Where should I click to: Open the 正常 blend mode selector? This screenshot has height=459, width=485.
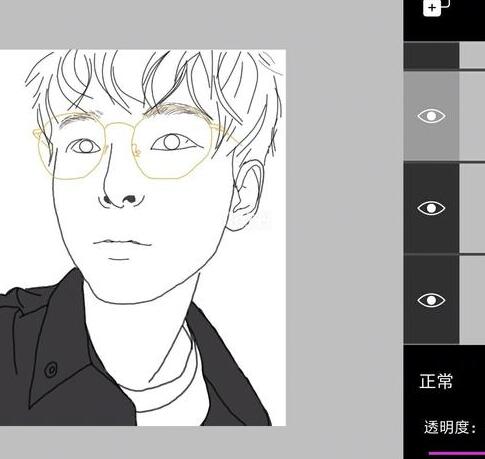click(x=436, y=381)
